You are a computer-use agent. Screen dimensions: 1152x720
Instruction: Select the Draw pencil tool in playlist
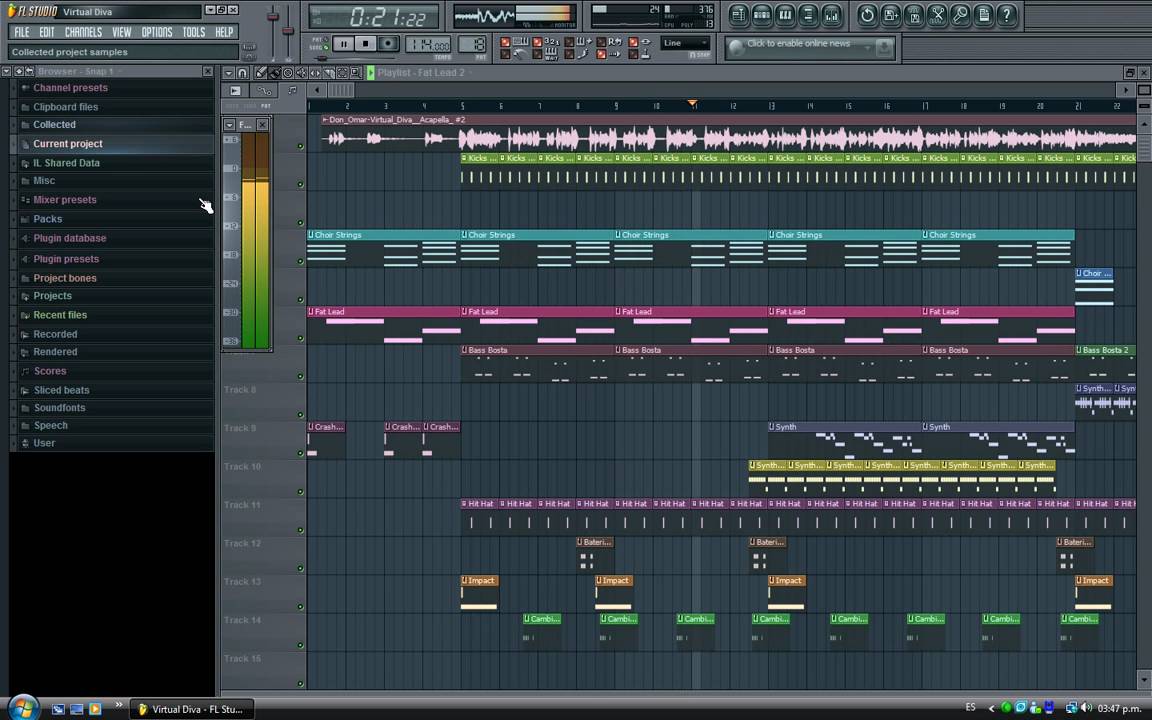point(261,73)
